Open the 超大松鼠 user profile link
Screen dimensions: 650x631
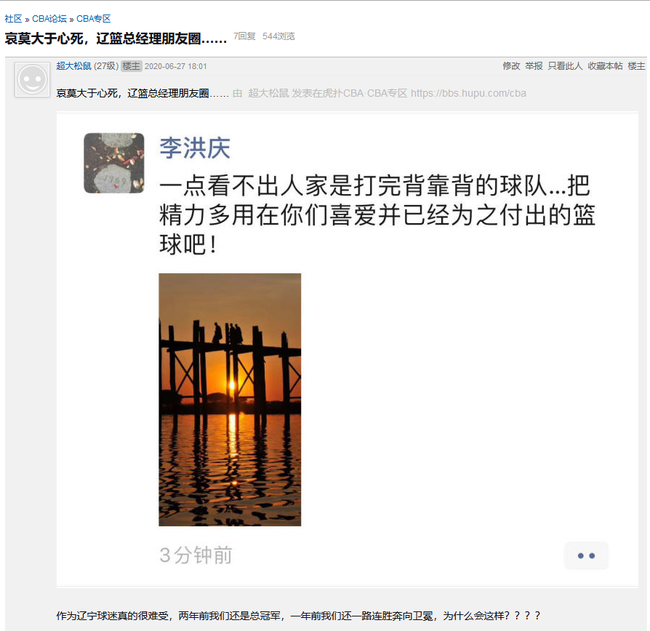[74, 66]
